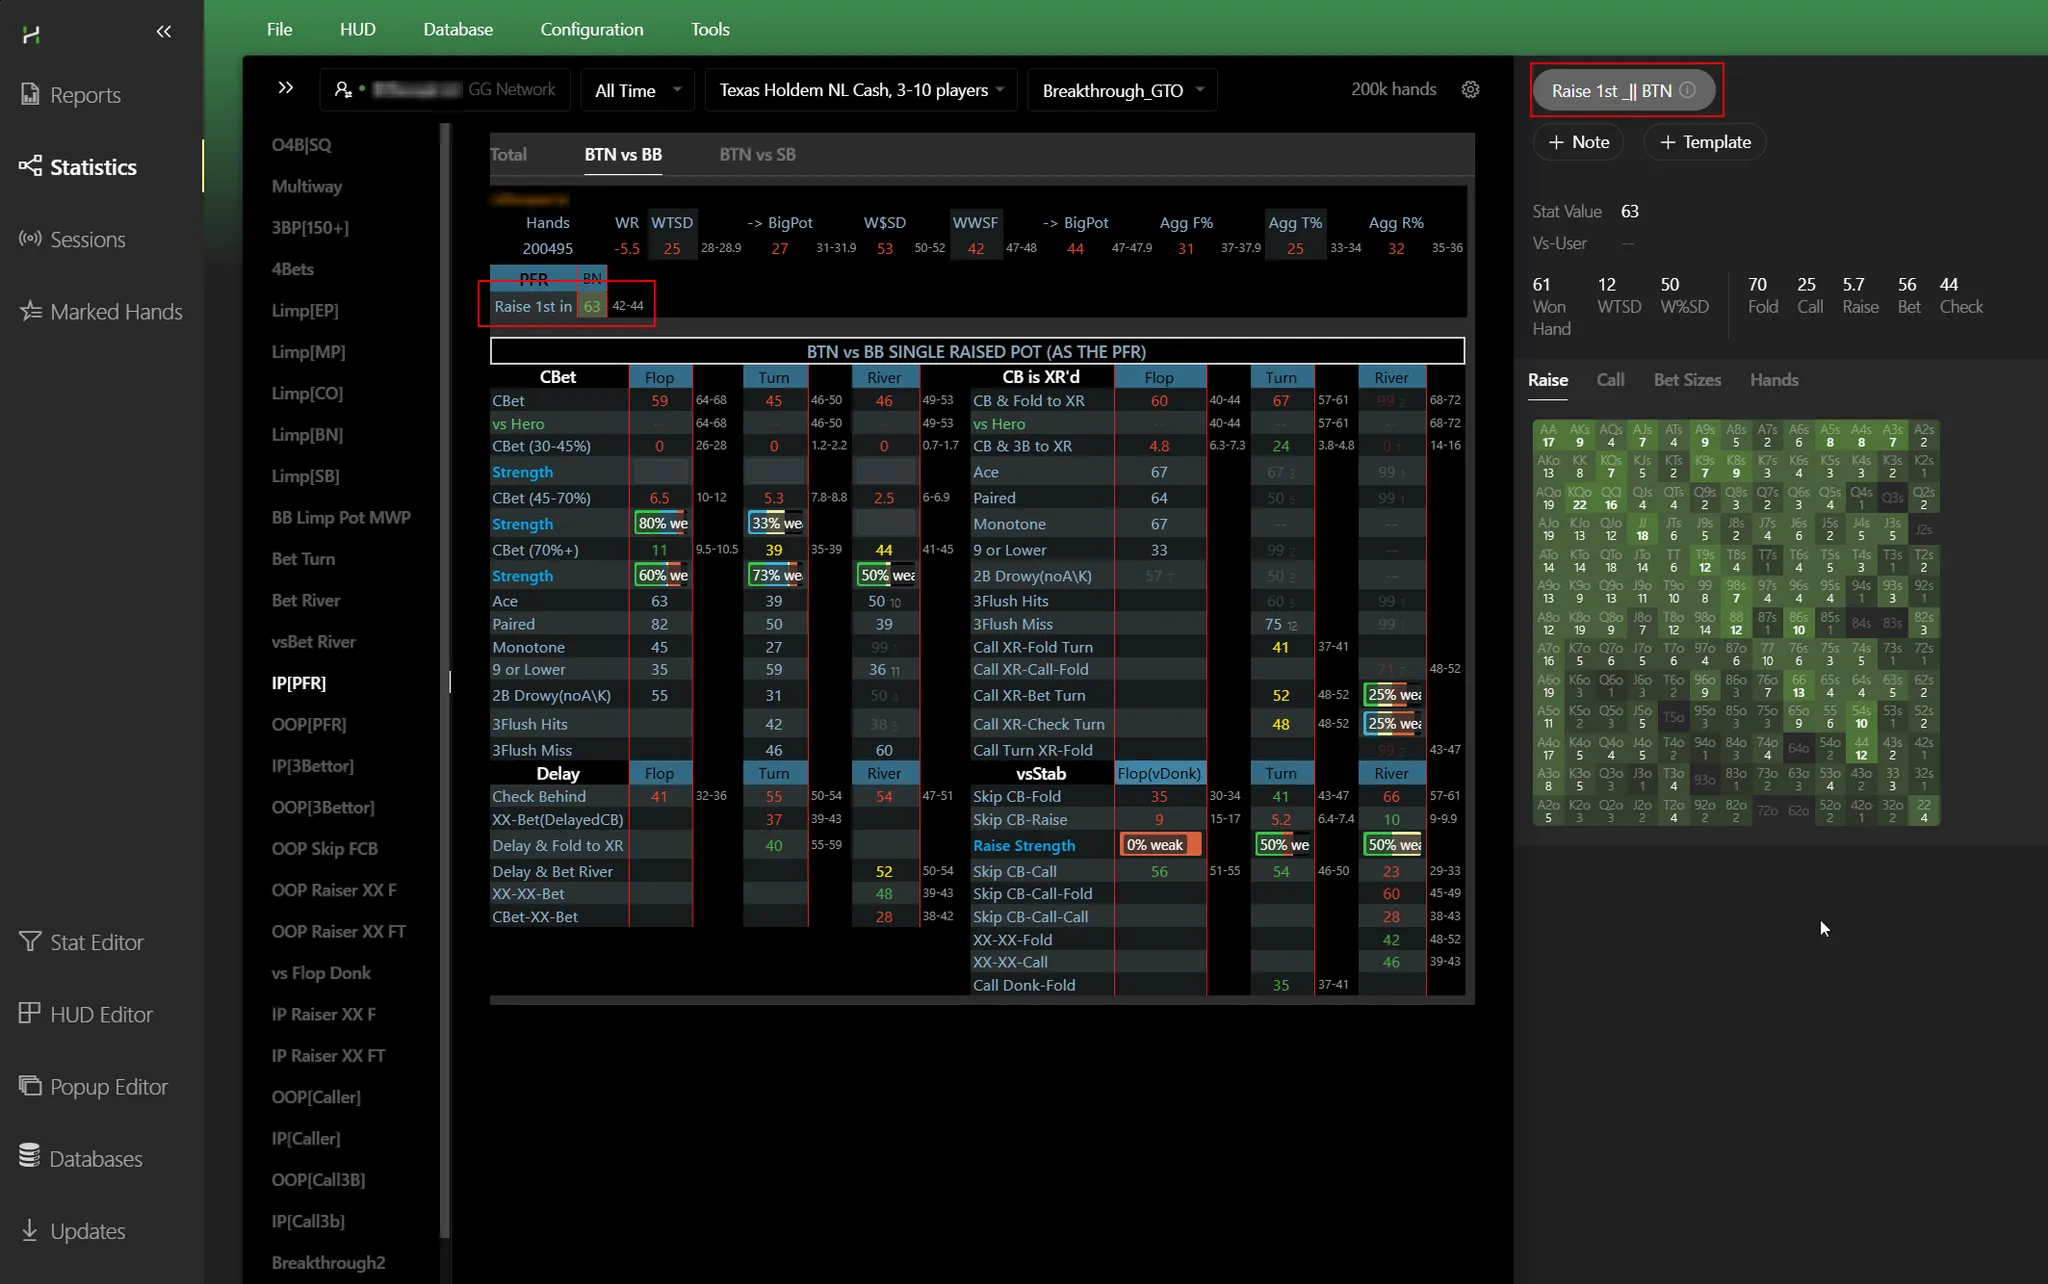Open the Reports section icon
This screenshot has width=2048, height=1284.
coord(30,95)
